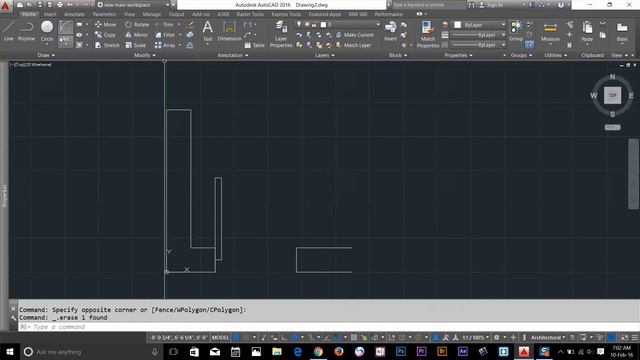Click the Stretch tool
This screenshot has width=640, height=360.
pos(107,45)
